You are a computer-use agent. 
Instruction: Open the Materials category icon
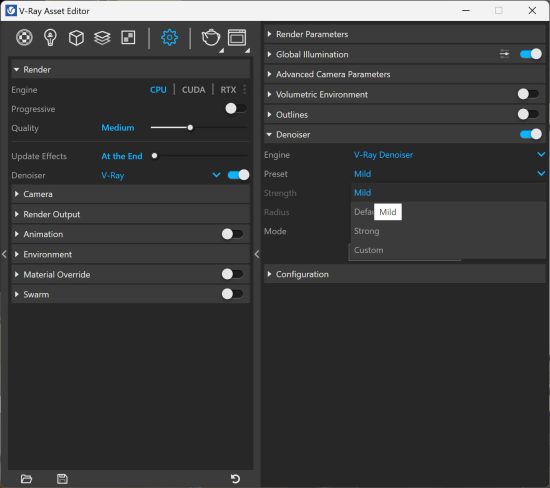tap(24, 38)
